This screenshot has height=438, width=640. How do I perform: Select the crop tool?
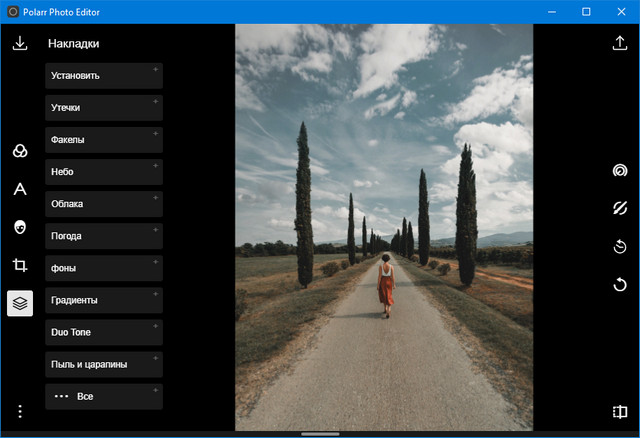[x=20, y=265]
